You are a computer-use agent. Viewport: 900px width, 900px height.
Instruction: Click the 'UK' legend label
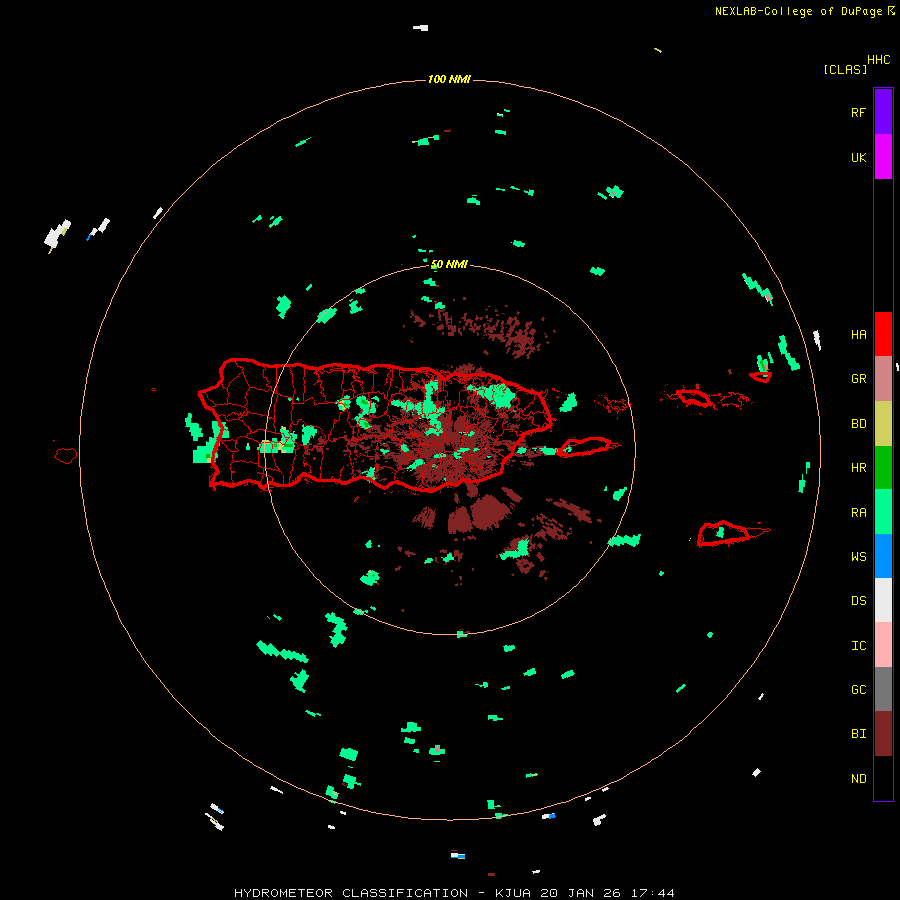tap(858, 157)
